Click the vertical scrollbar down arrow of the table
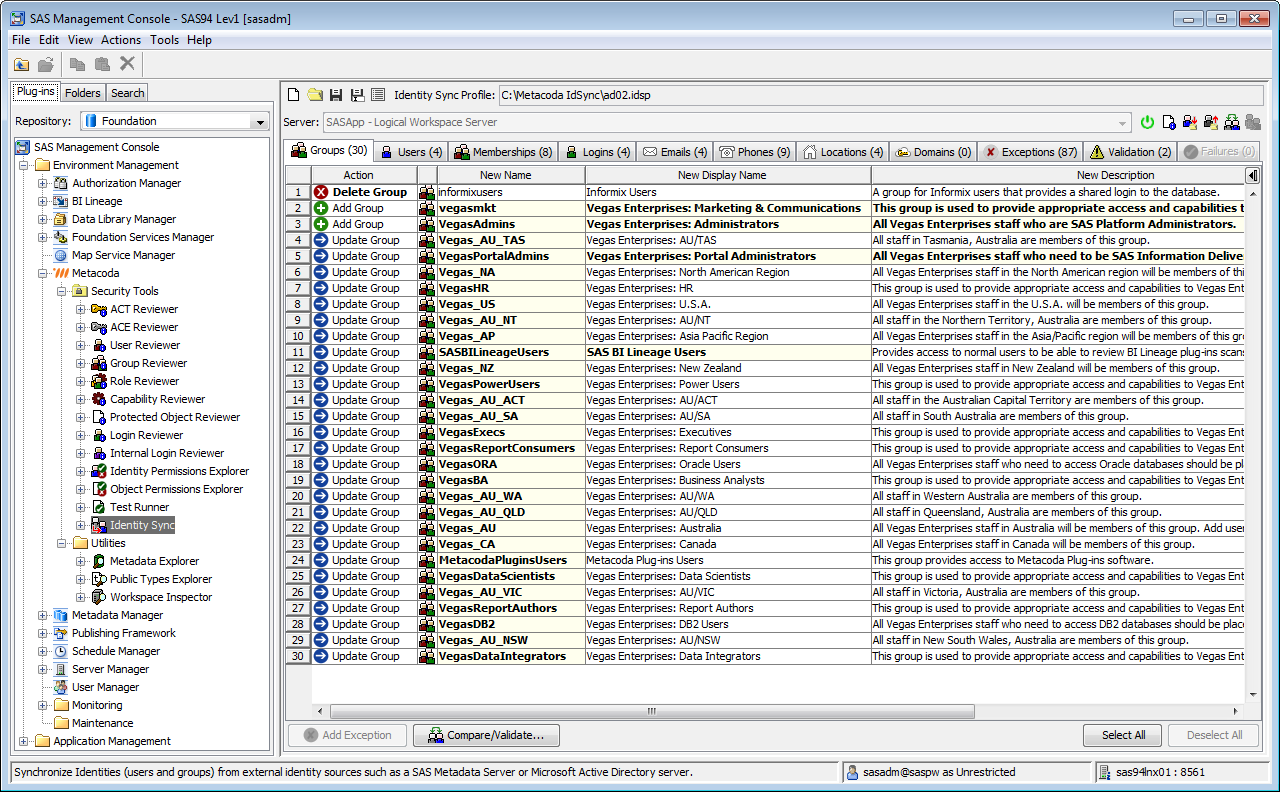The image size is (1280, 792). (1252, 695)
